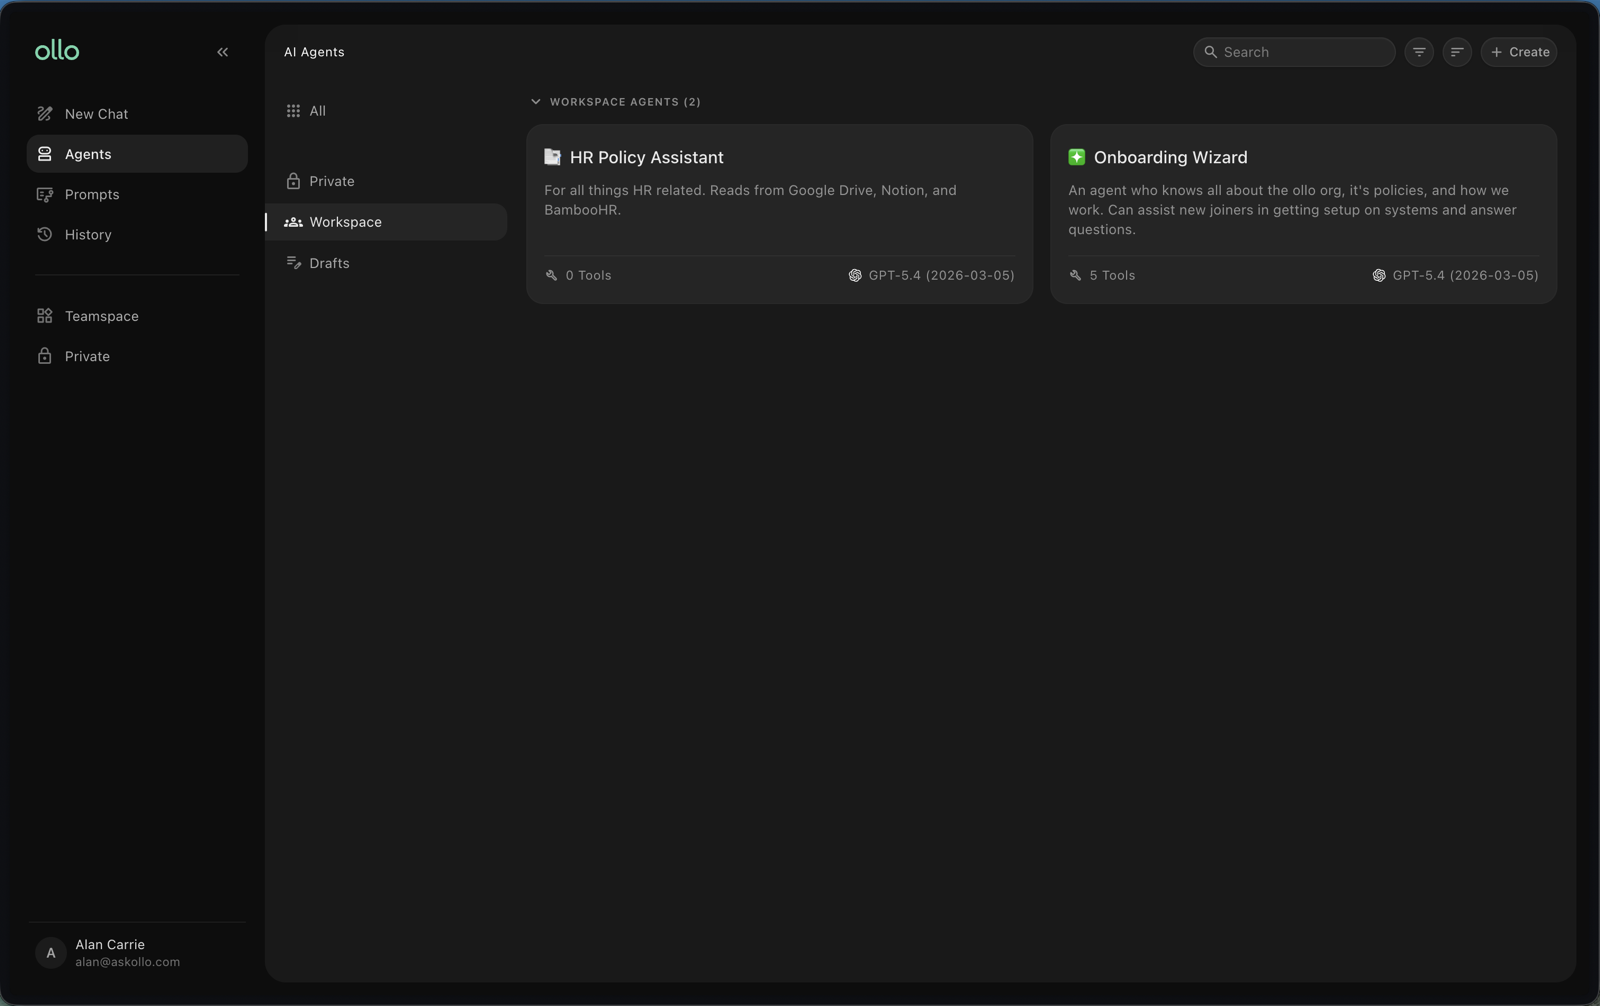Click the wrench icon by 5 Tools
This screenshot has width=1600, height=1006.
click(1075, 275)
